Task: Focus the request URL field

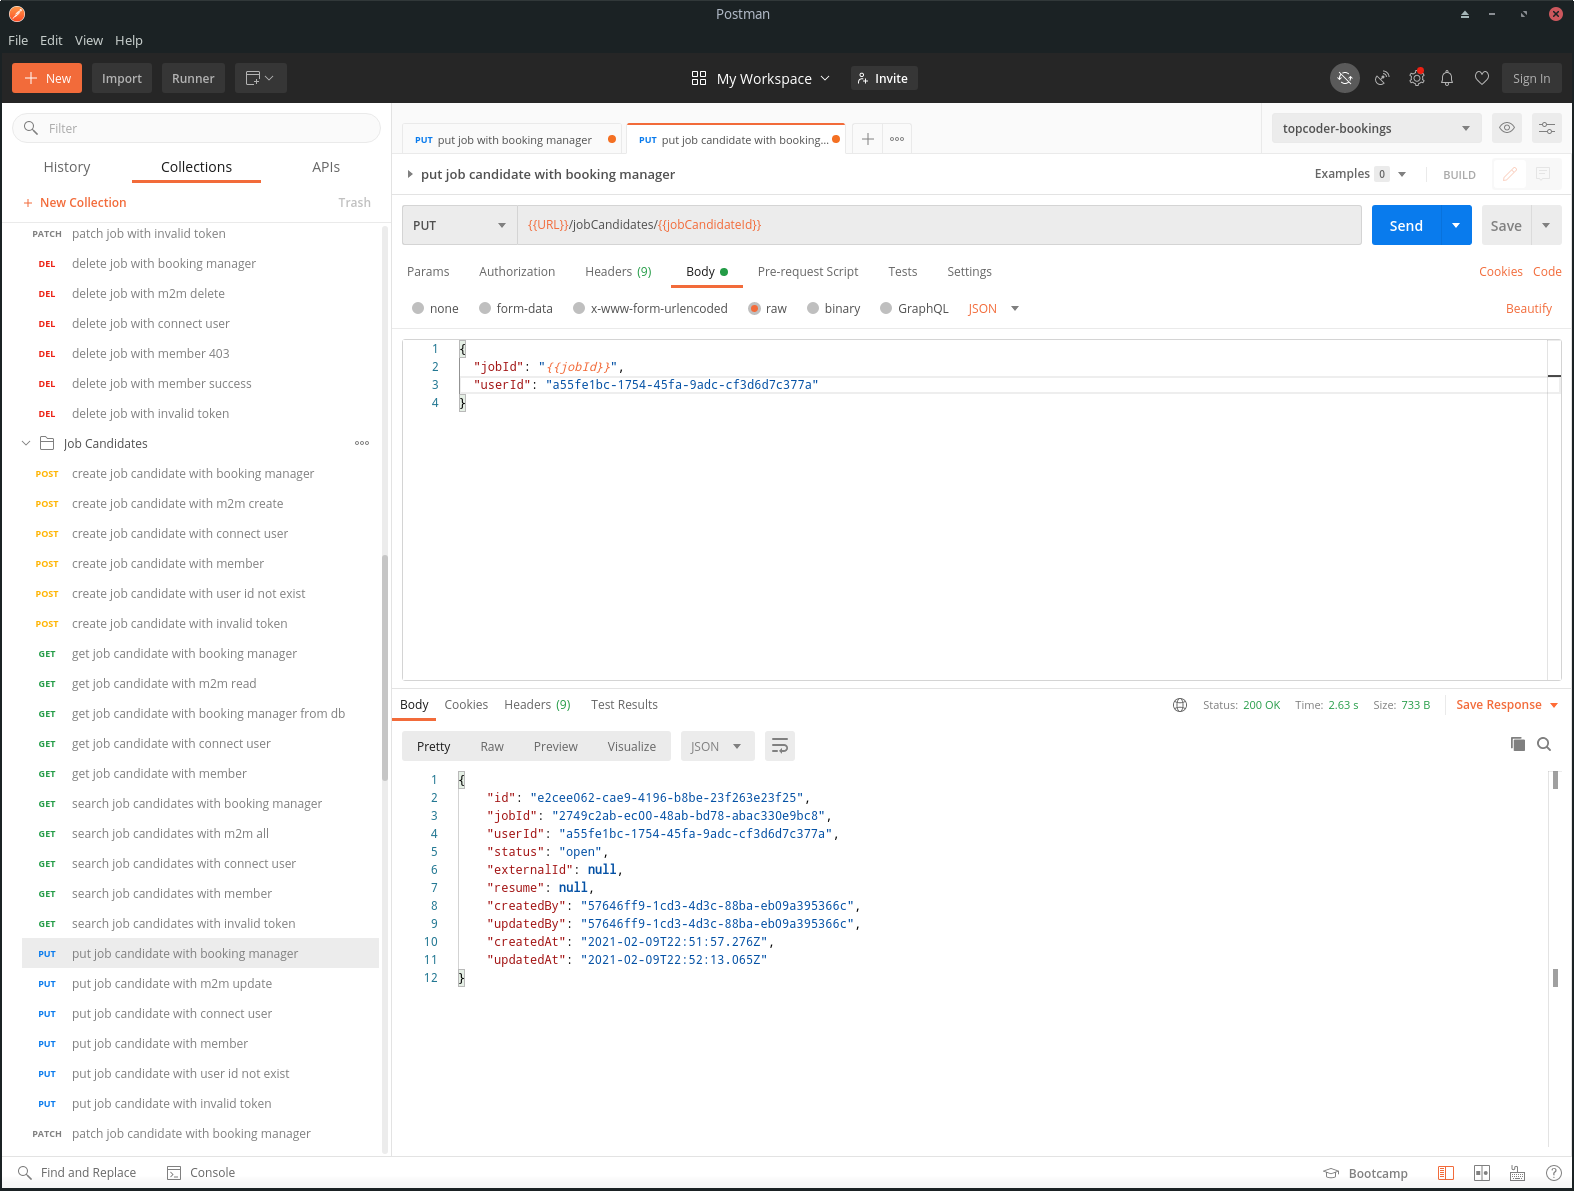Action: pos(939,225)
